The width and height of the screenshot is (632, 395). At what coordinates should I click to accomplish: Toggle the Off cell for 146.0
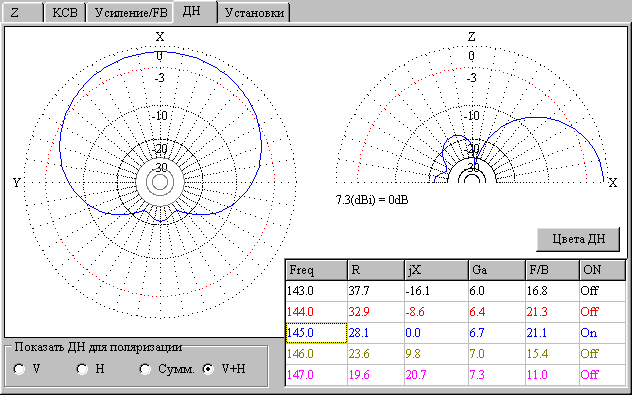tap(602, 354)
